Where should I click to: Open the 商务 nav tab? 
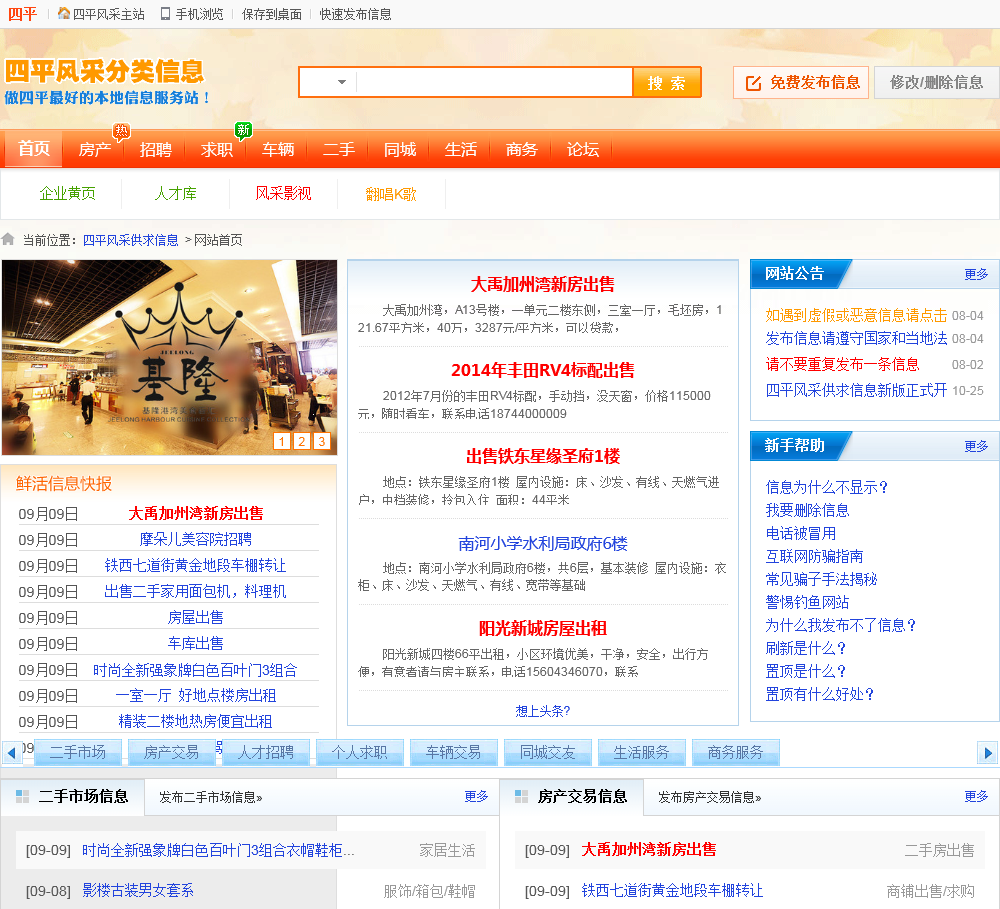pos(522,149)
